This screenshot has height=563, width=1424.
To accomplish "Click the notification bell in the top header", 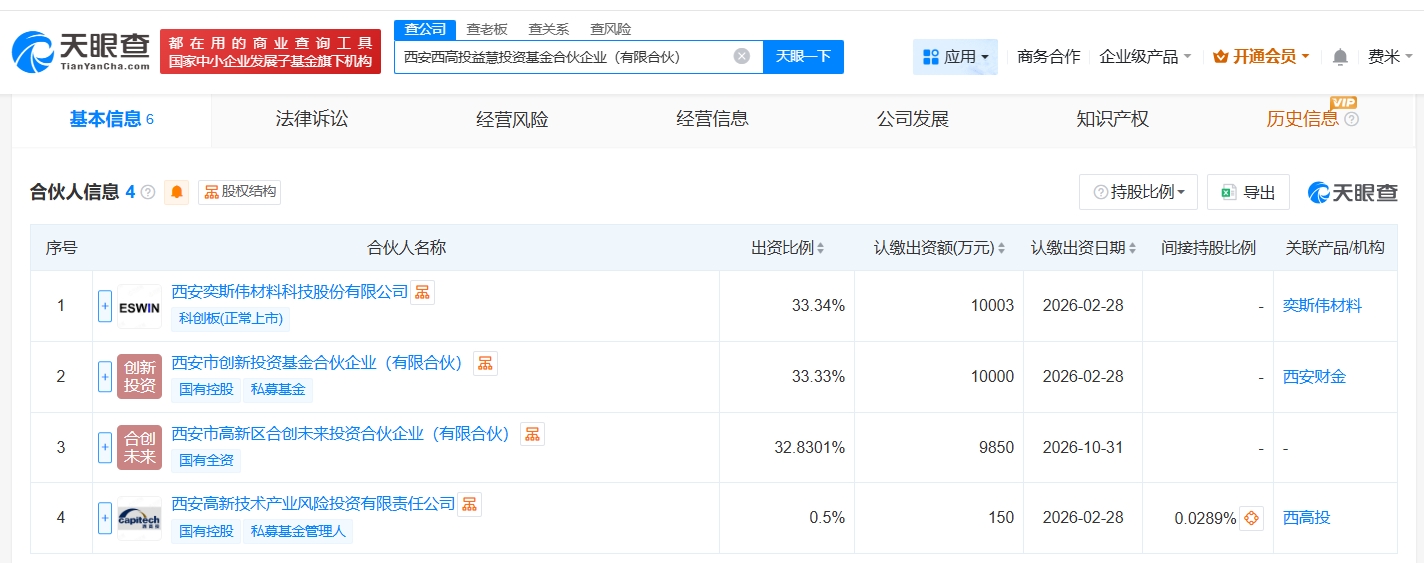I will tap(1340, 57).
